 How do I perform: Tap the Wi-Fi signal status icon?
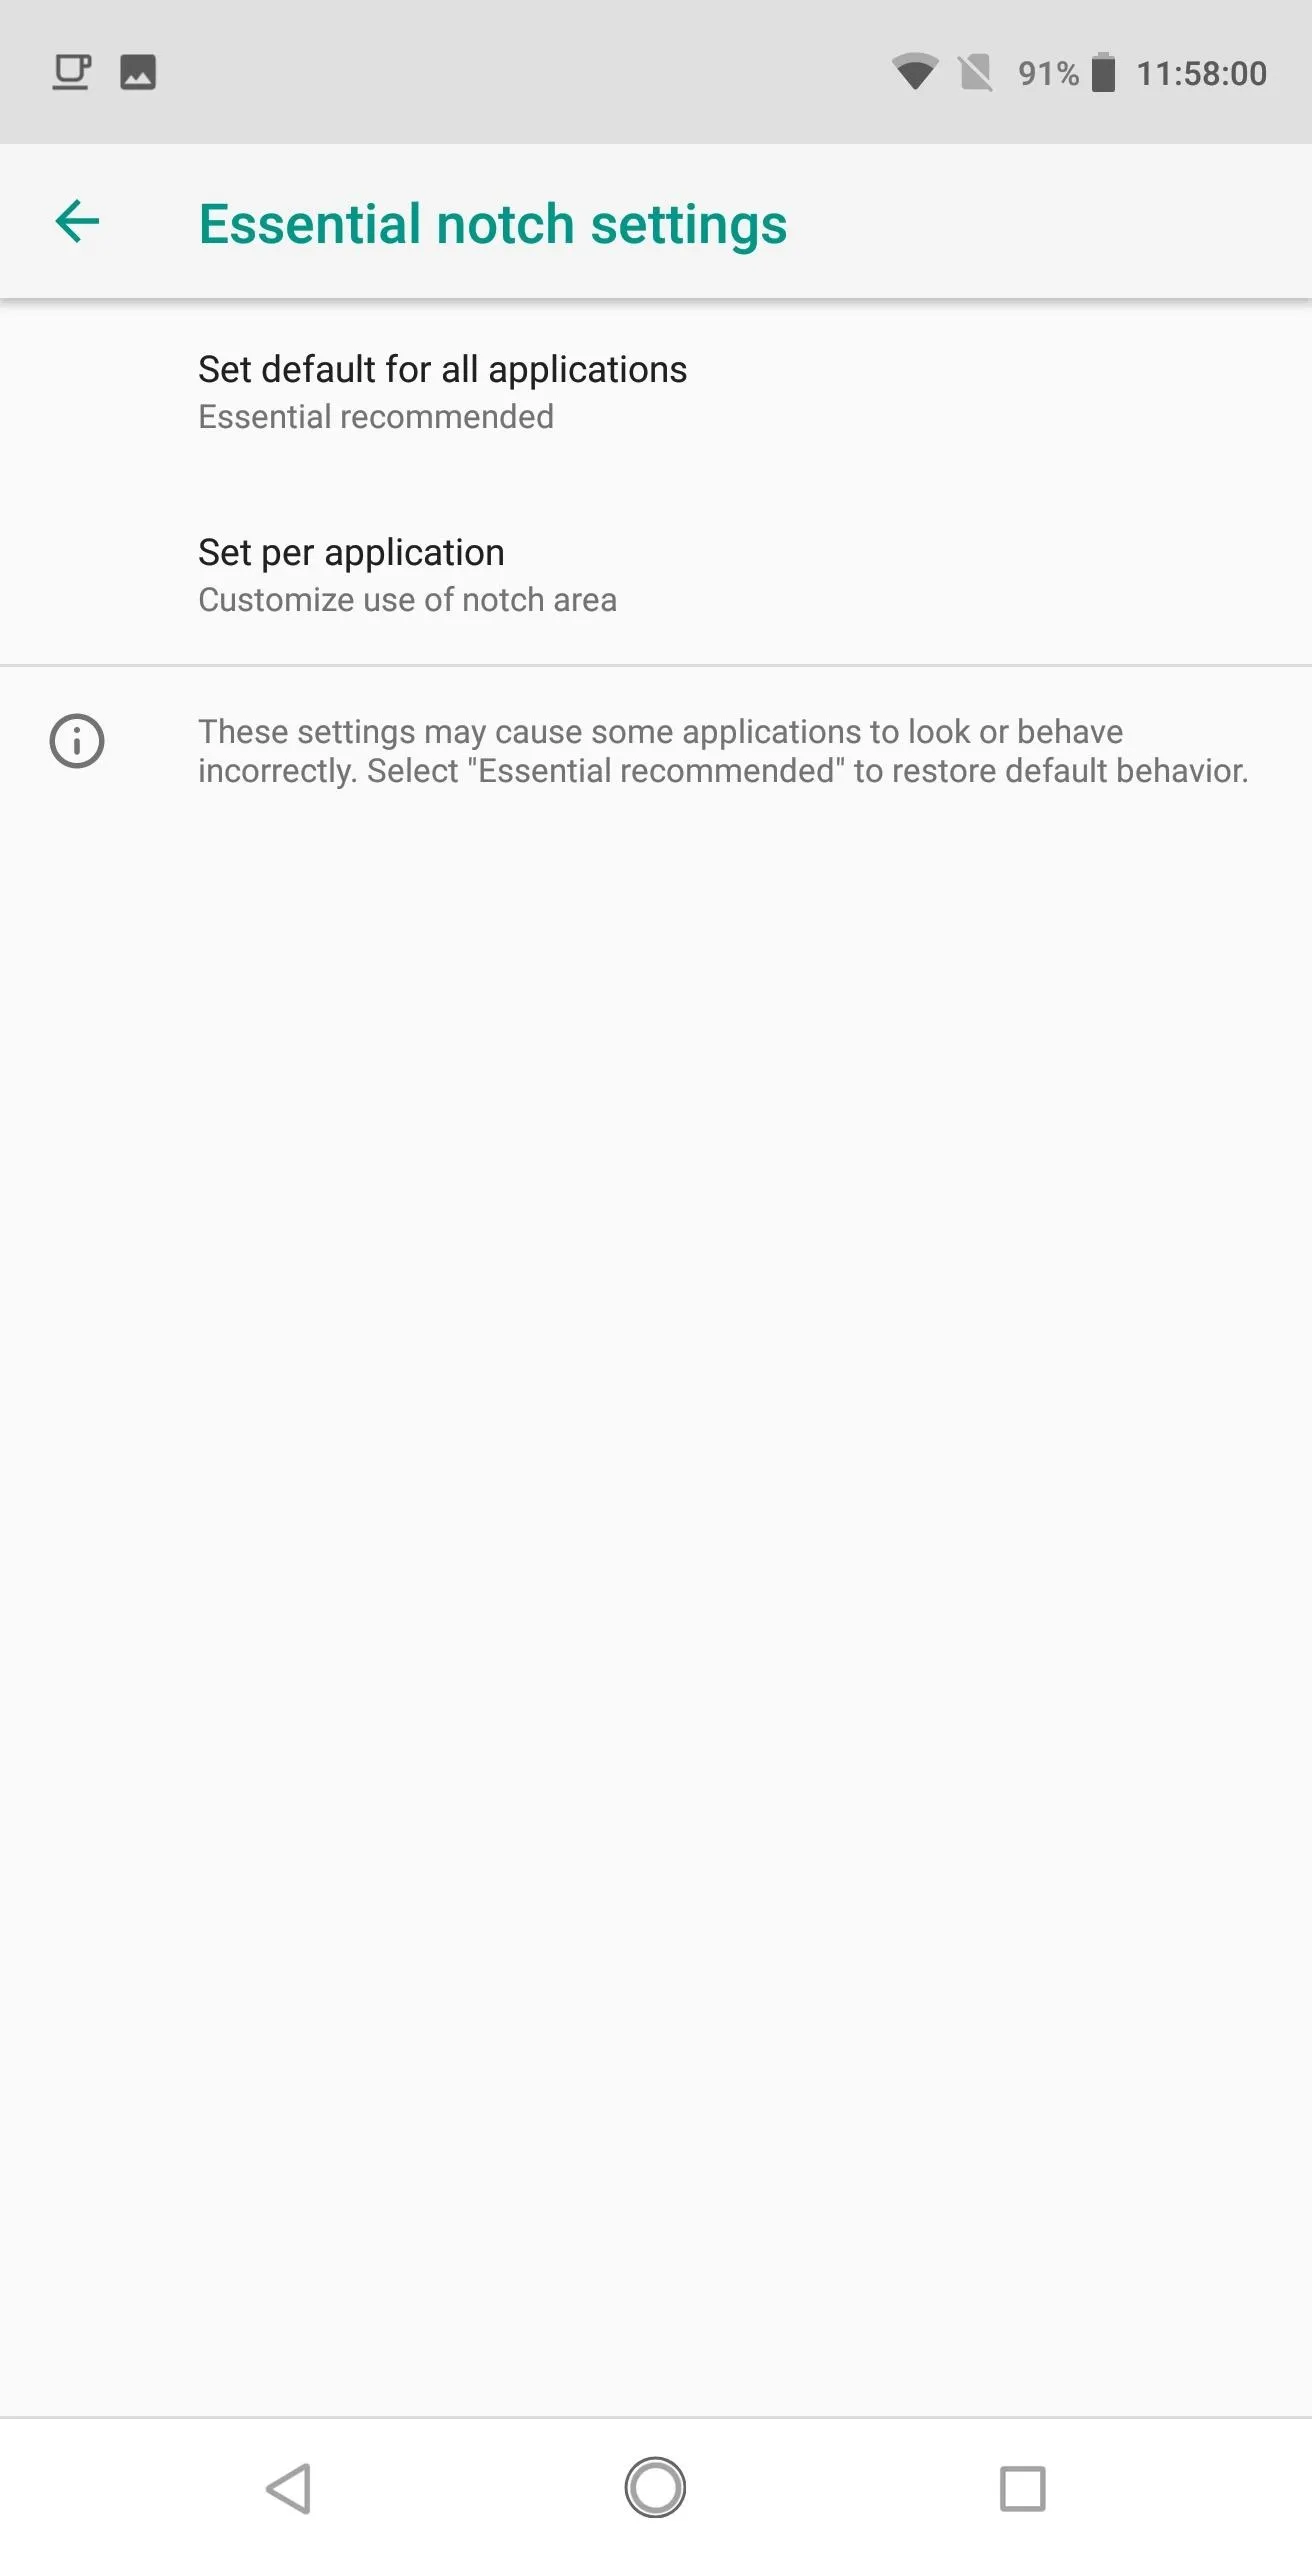[914, 72]
